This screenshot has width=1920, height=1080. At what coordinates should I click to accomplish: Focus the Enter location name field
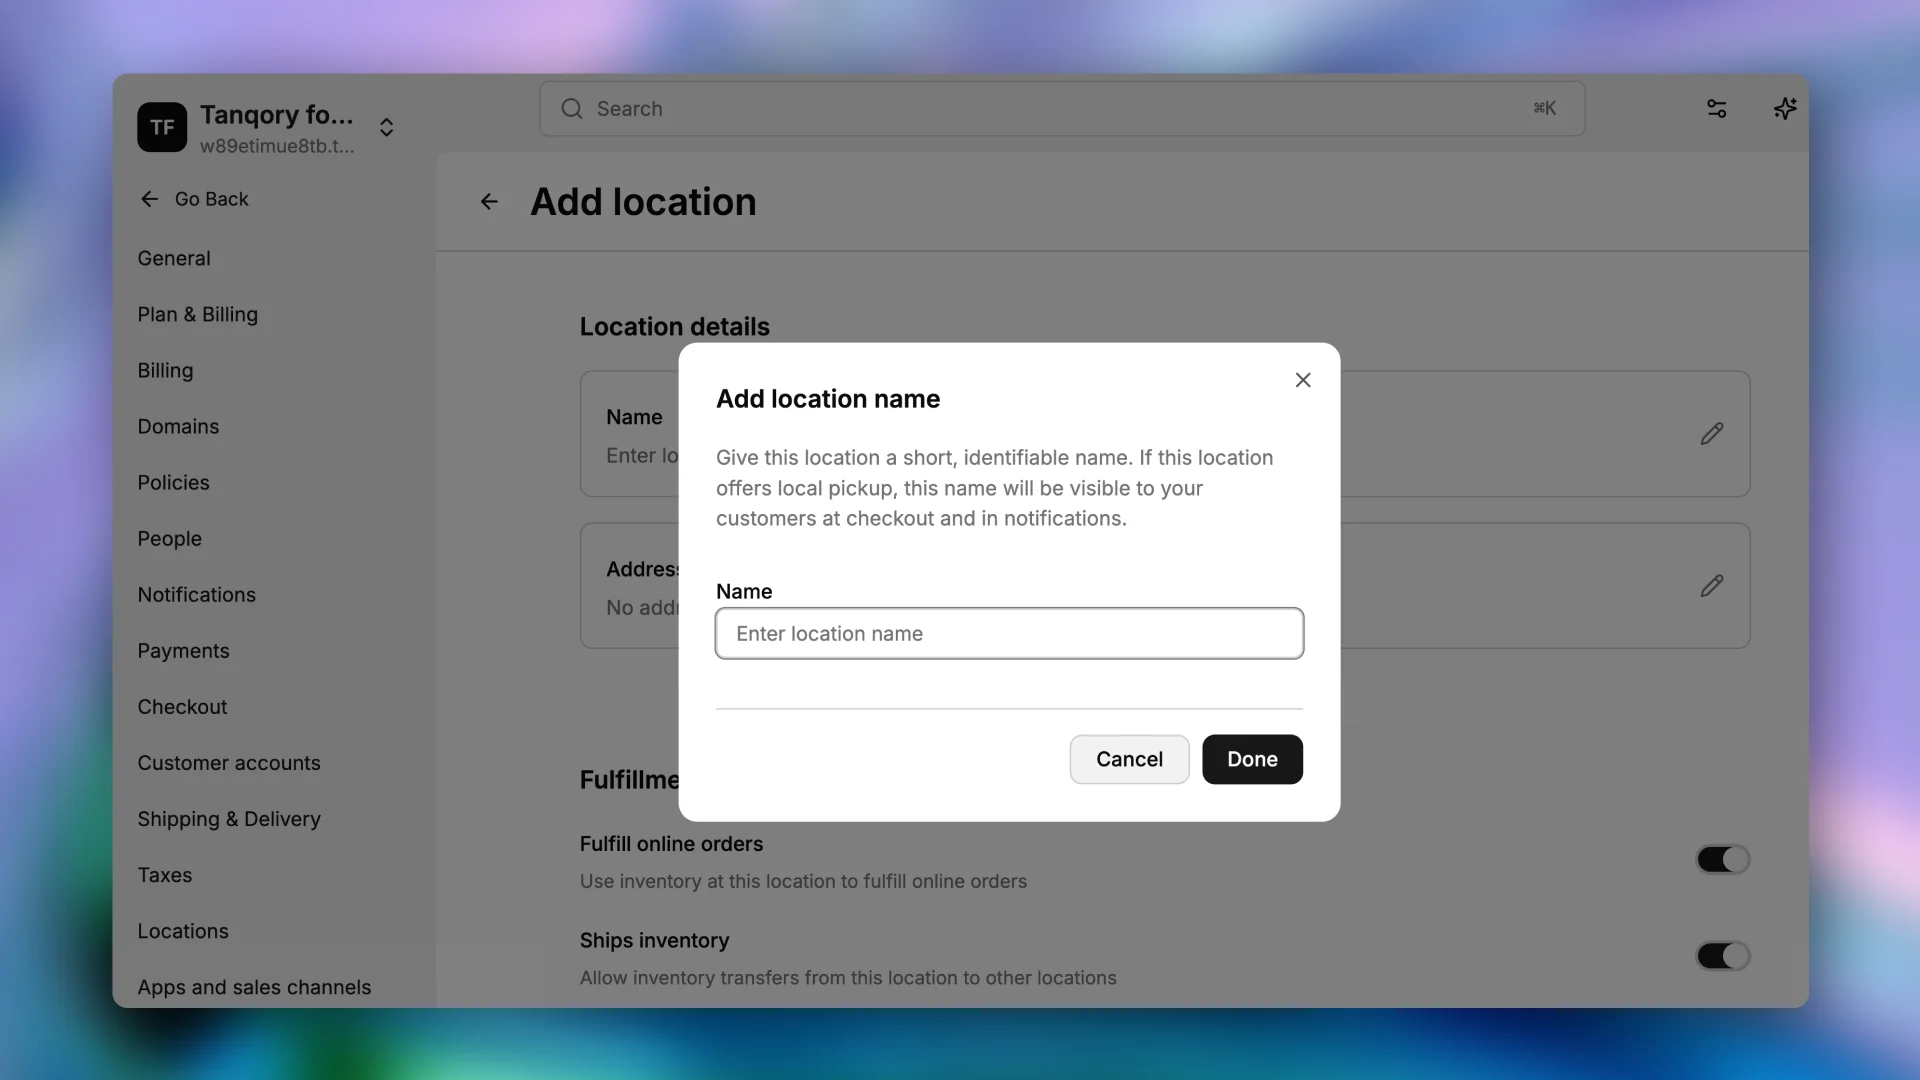1009,633
